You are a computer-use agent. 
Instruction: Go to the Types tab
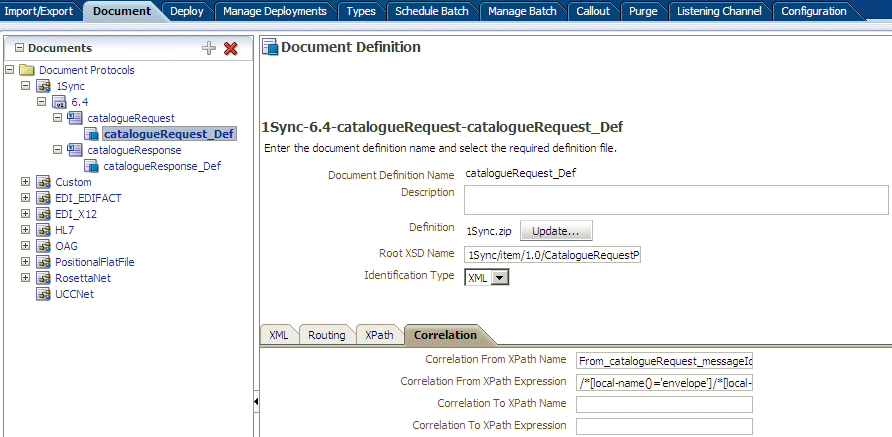pyautogui.click(x=361, y=11)
